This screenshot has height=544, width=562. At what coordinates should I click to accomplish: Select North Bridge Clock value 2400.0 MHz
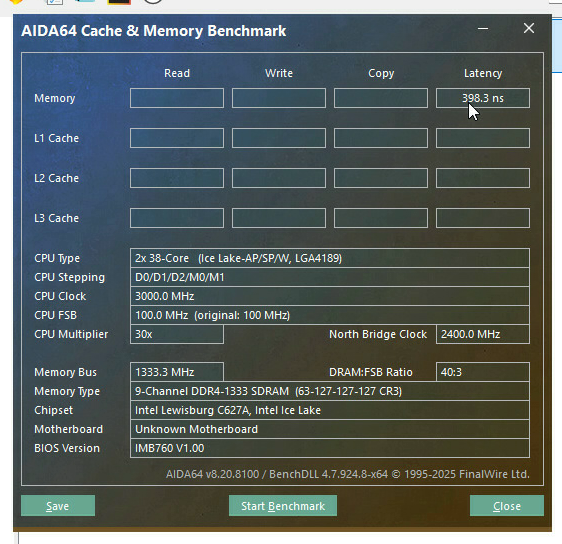click(483, 334)
